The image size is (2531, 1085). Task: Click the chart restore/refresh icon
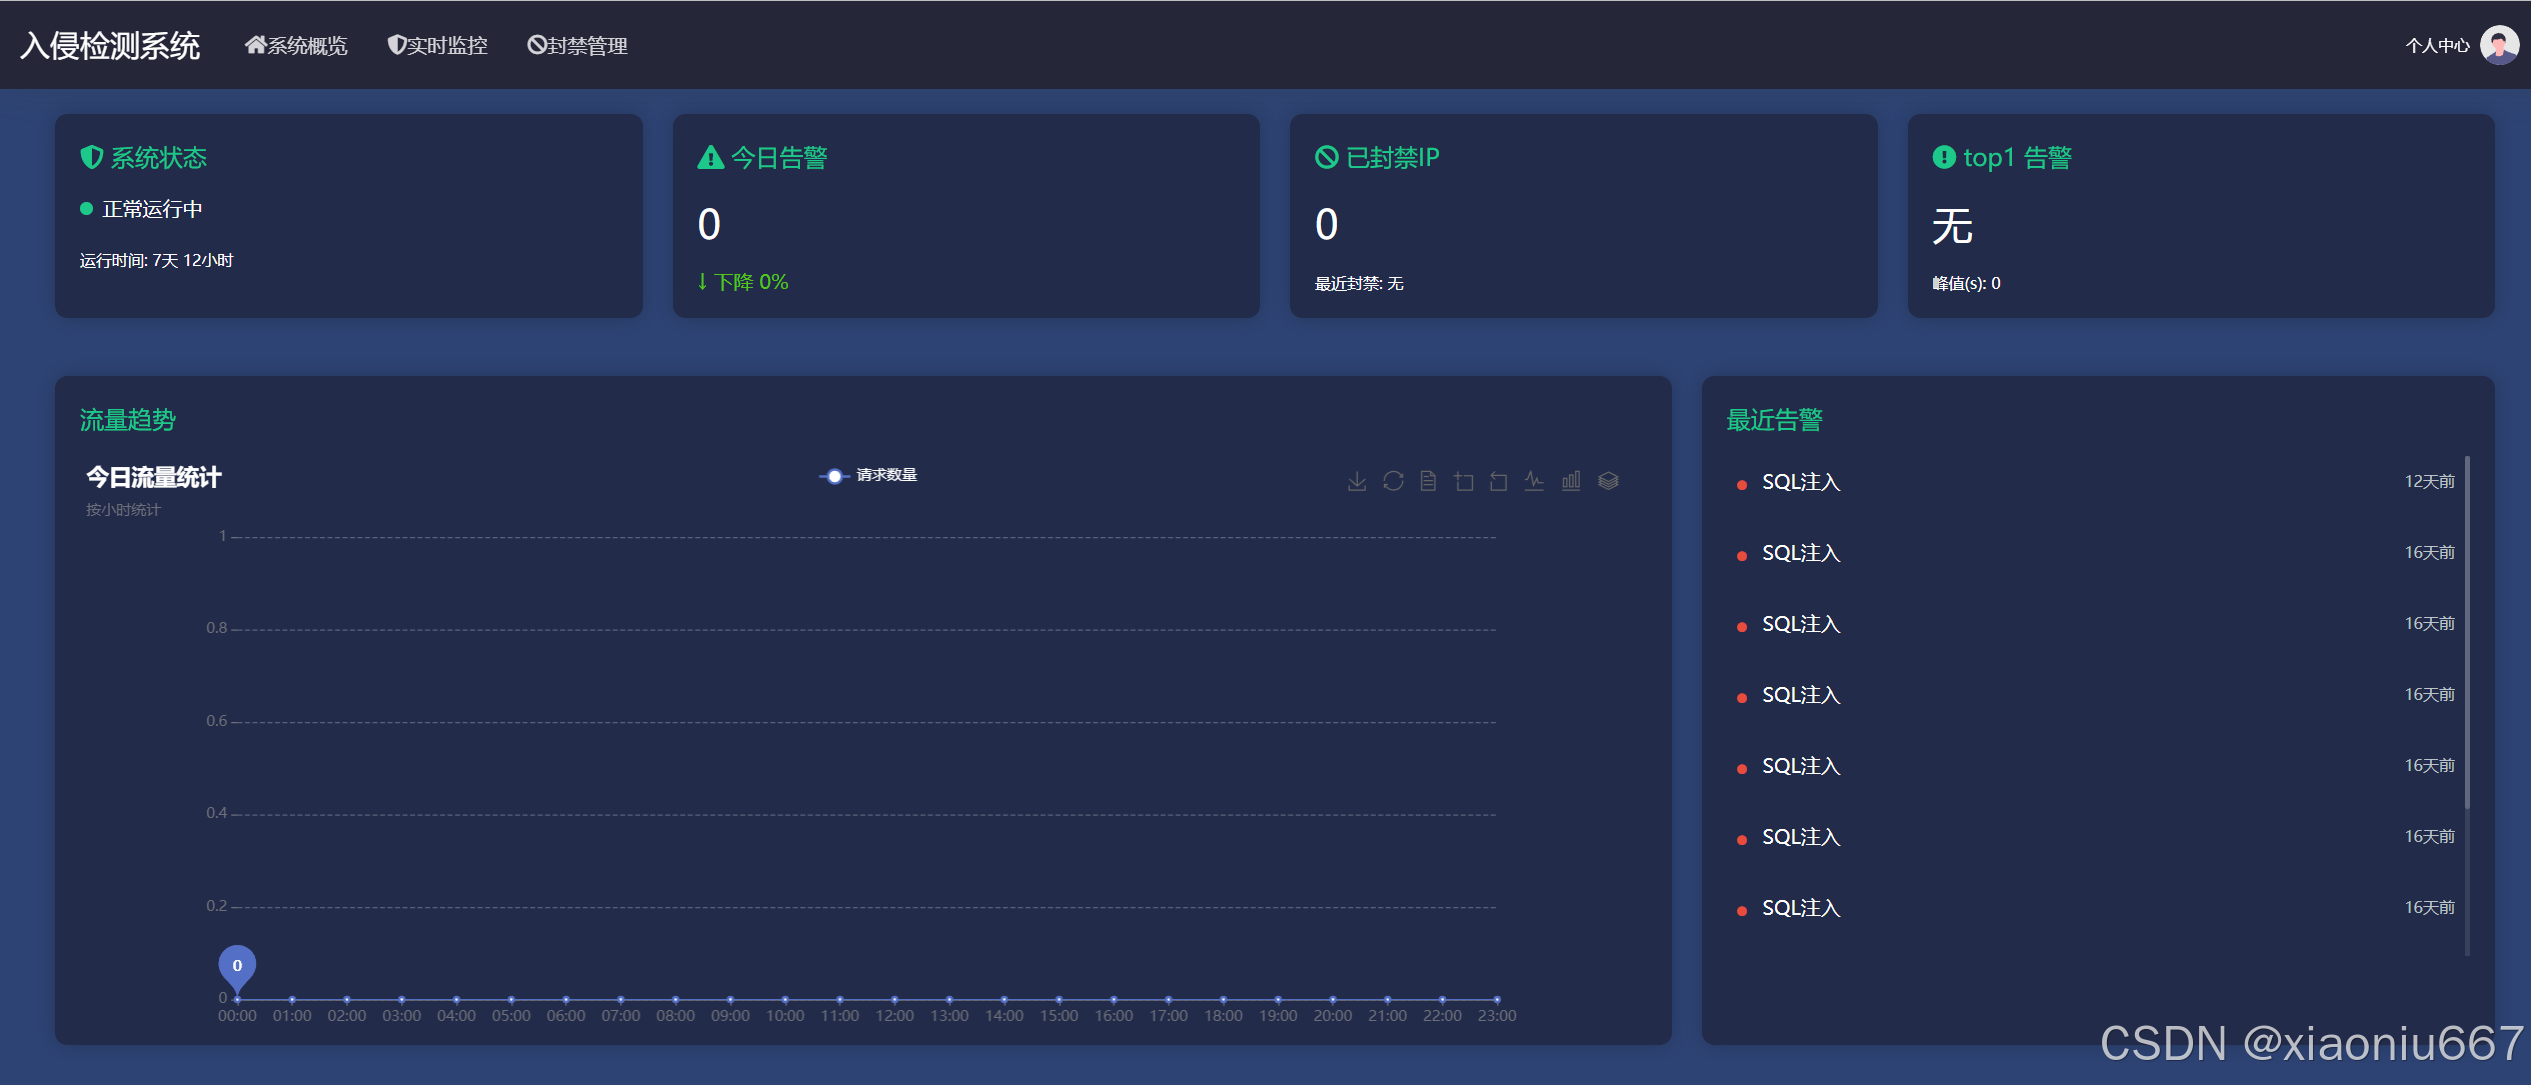pos(1393,482)
